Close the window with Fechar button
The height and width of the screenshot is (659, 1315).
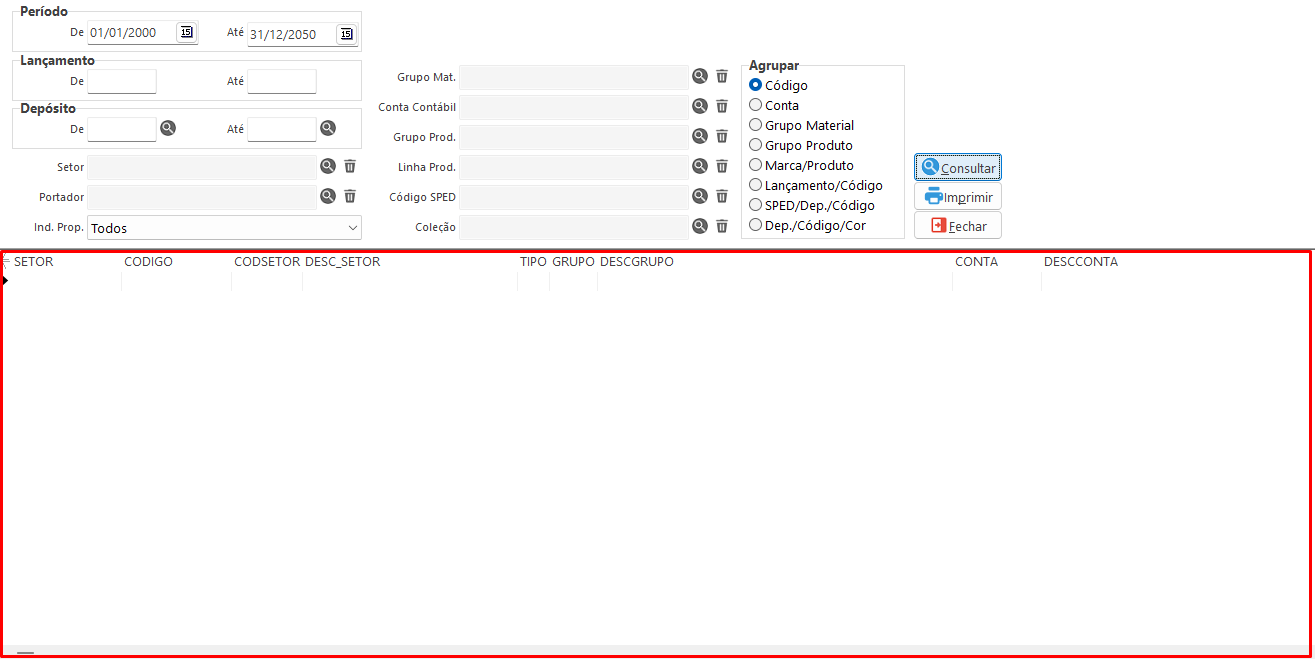[x=958, y=226]
